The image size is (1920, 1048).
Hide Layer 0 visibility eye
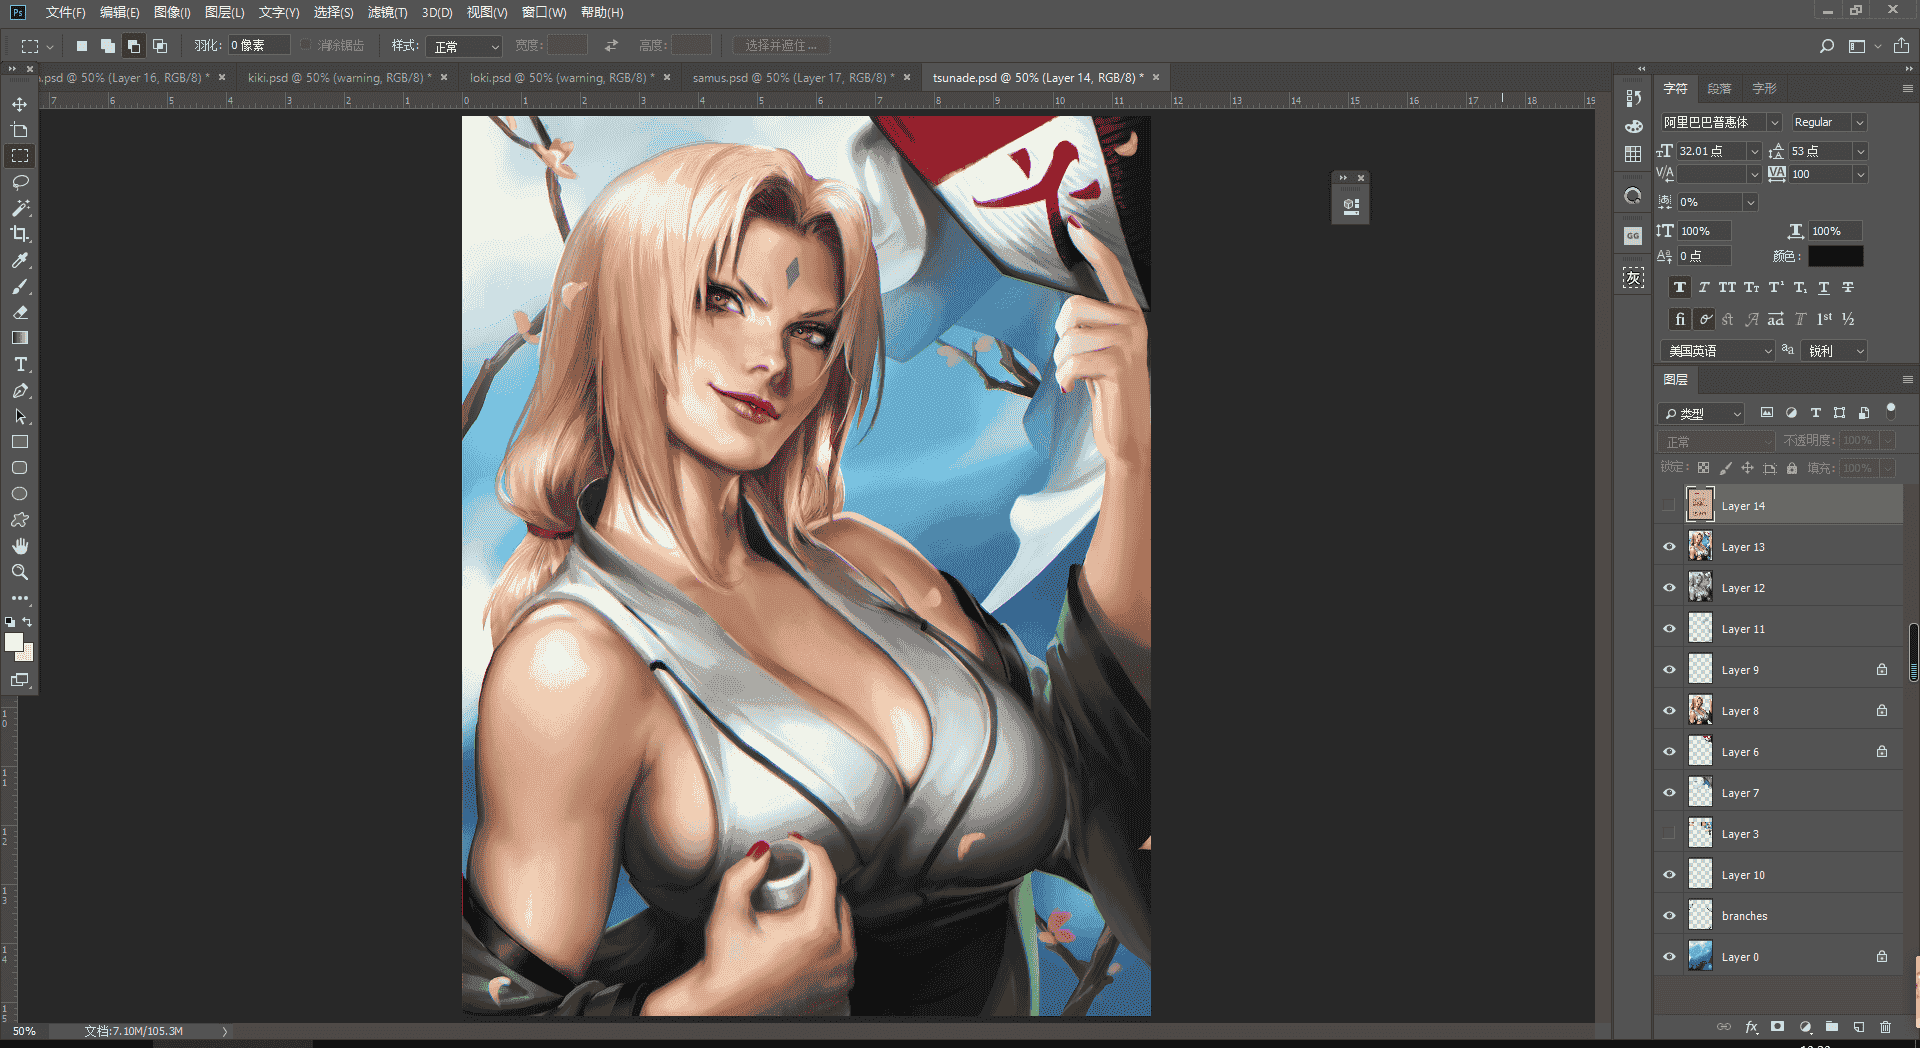[1669, 957]
